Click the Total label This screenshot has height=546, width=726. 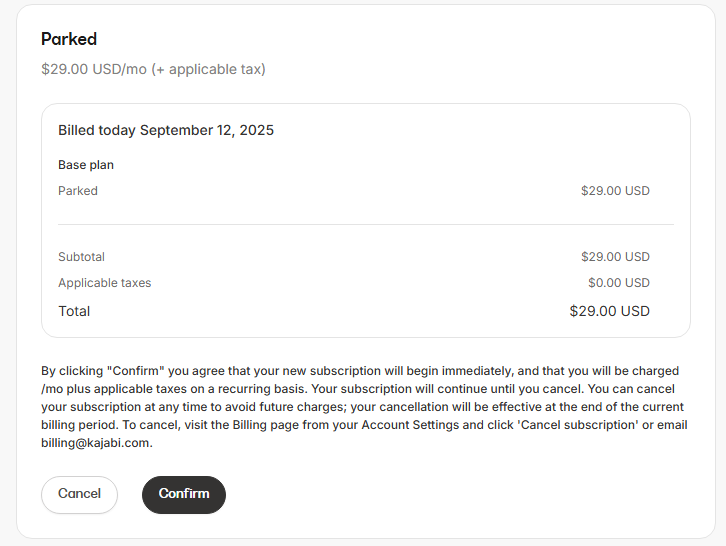74,311
